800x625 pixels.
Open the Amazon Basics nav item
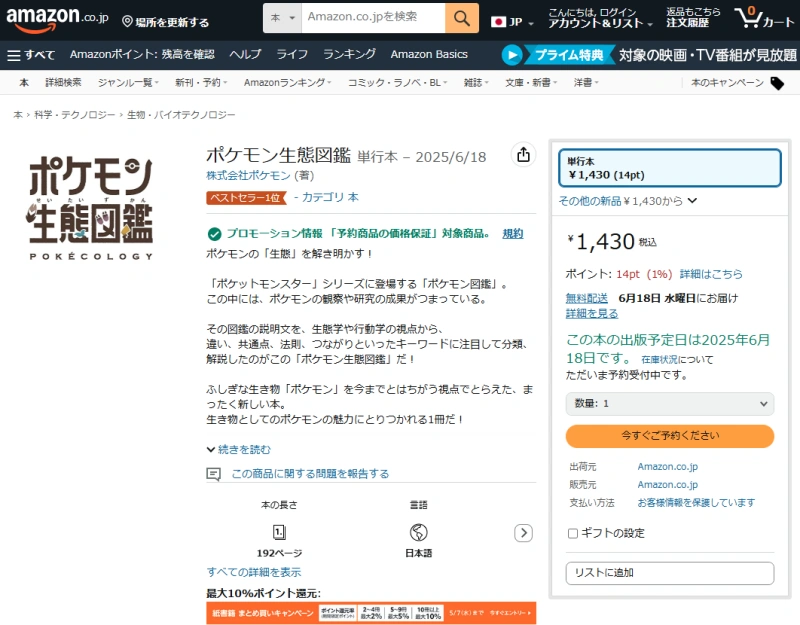pos(429,55)
